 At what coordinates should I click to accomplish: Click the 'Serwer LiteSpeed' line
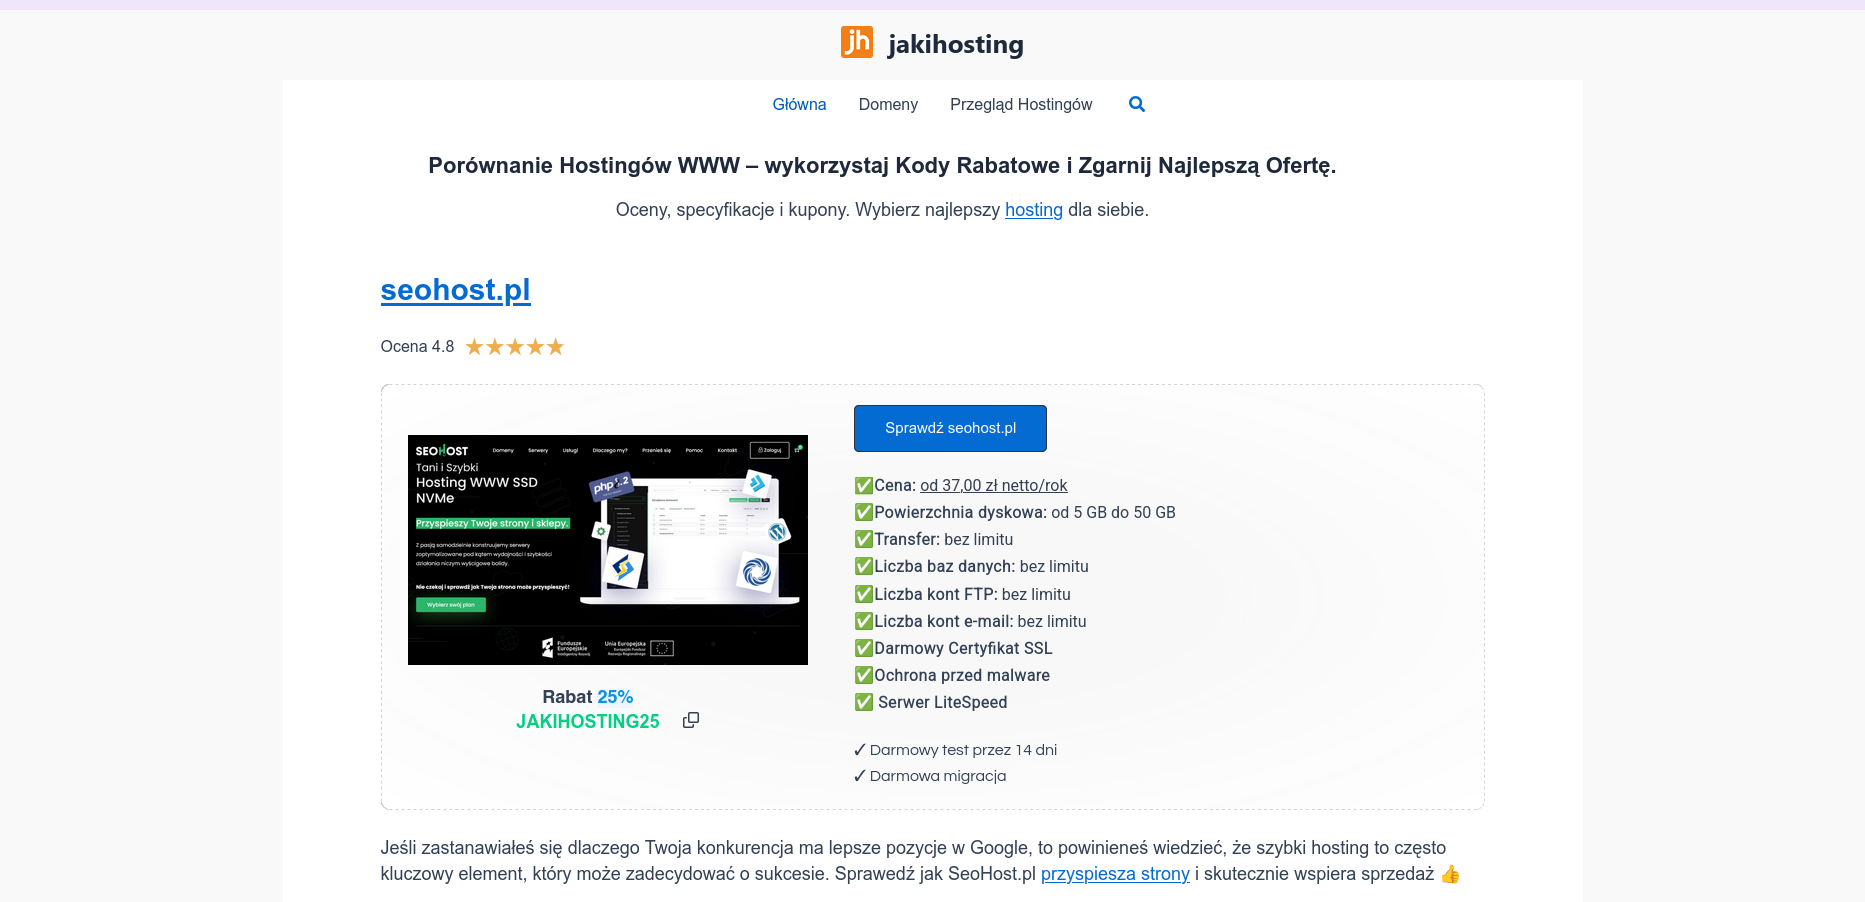(931, 702)
